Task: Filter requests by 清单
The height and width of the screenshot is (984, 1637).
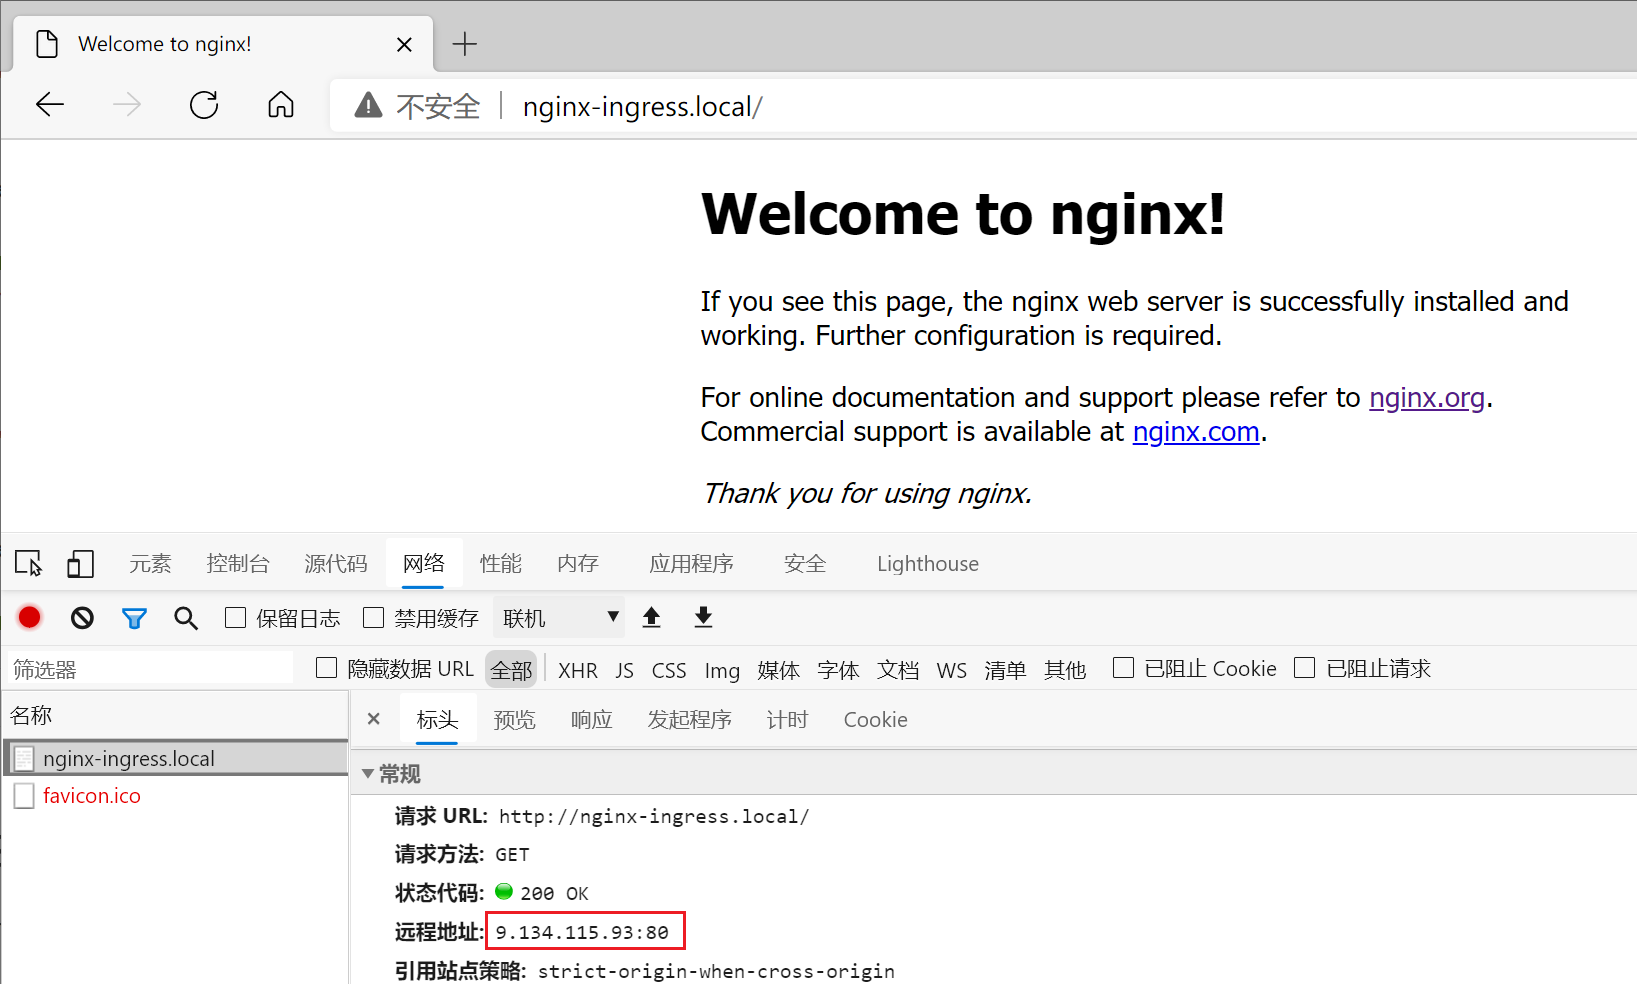Action: point(1005,670)
